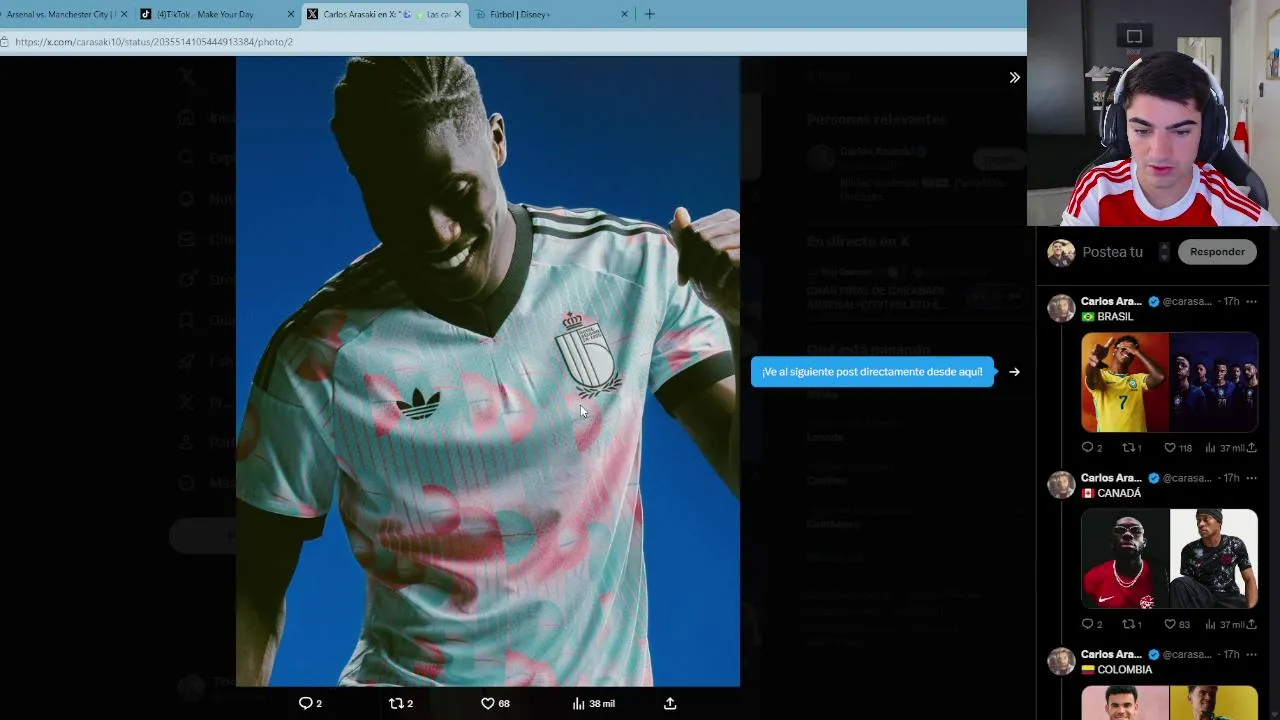Click the Responder button
Screen dimensions: 1280x720
pyautogui.click(x=1217, y=252)
